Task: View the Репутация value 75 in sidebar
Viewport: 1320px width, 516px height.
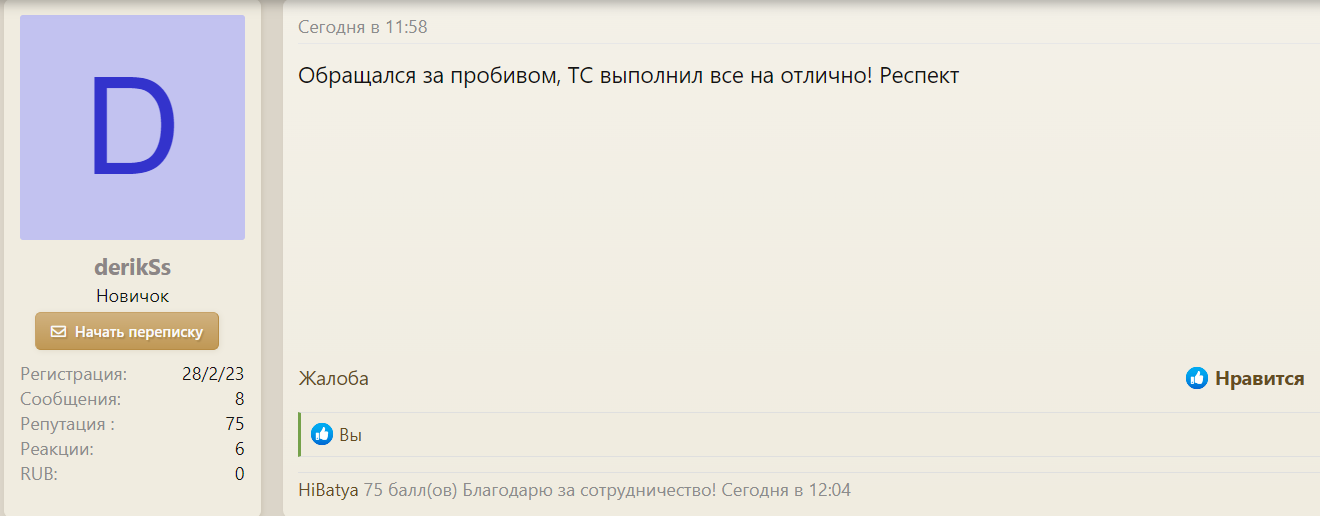Action: point(235,424)
